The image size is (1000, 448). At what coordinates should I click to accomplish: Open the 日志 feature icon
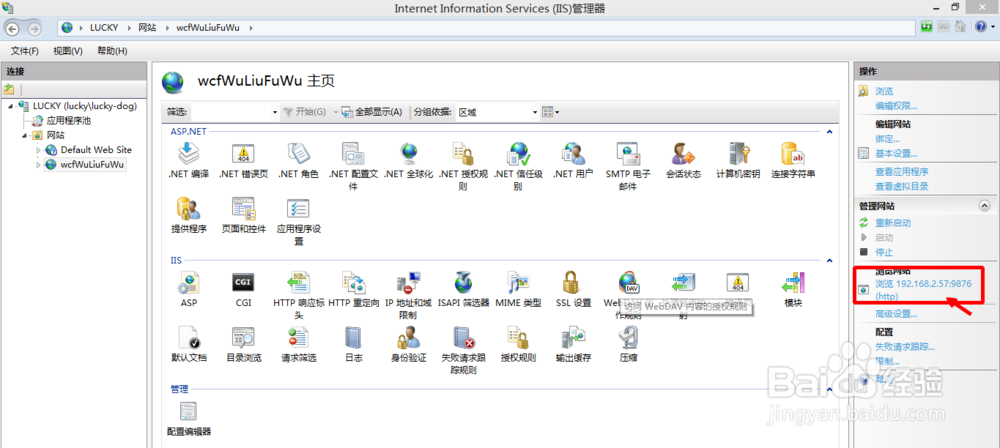pyautogui.click(x=353, y=338)
